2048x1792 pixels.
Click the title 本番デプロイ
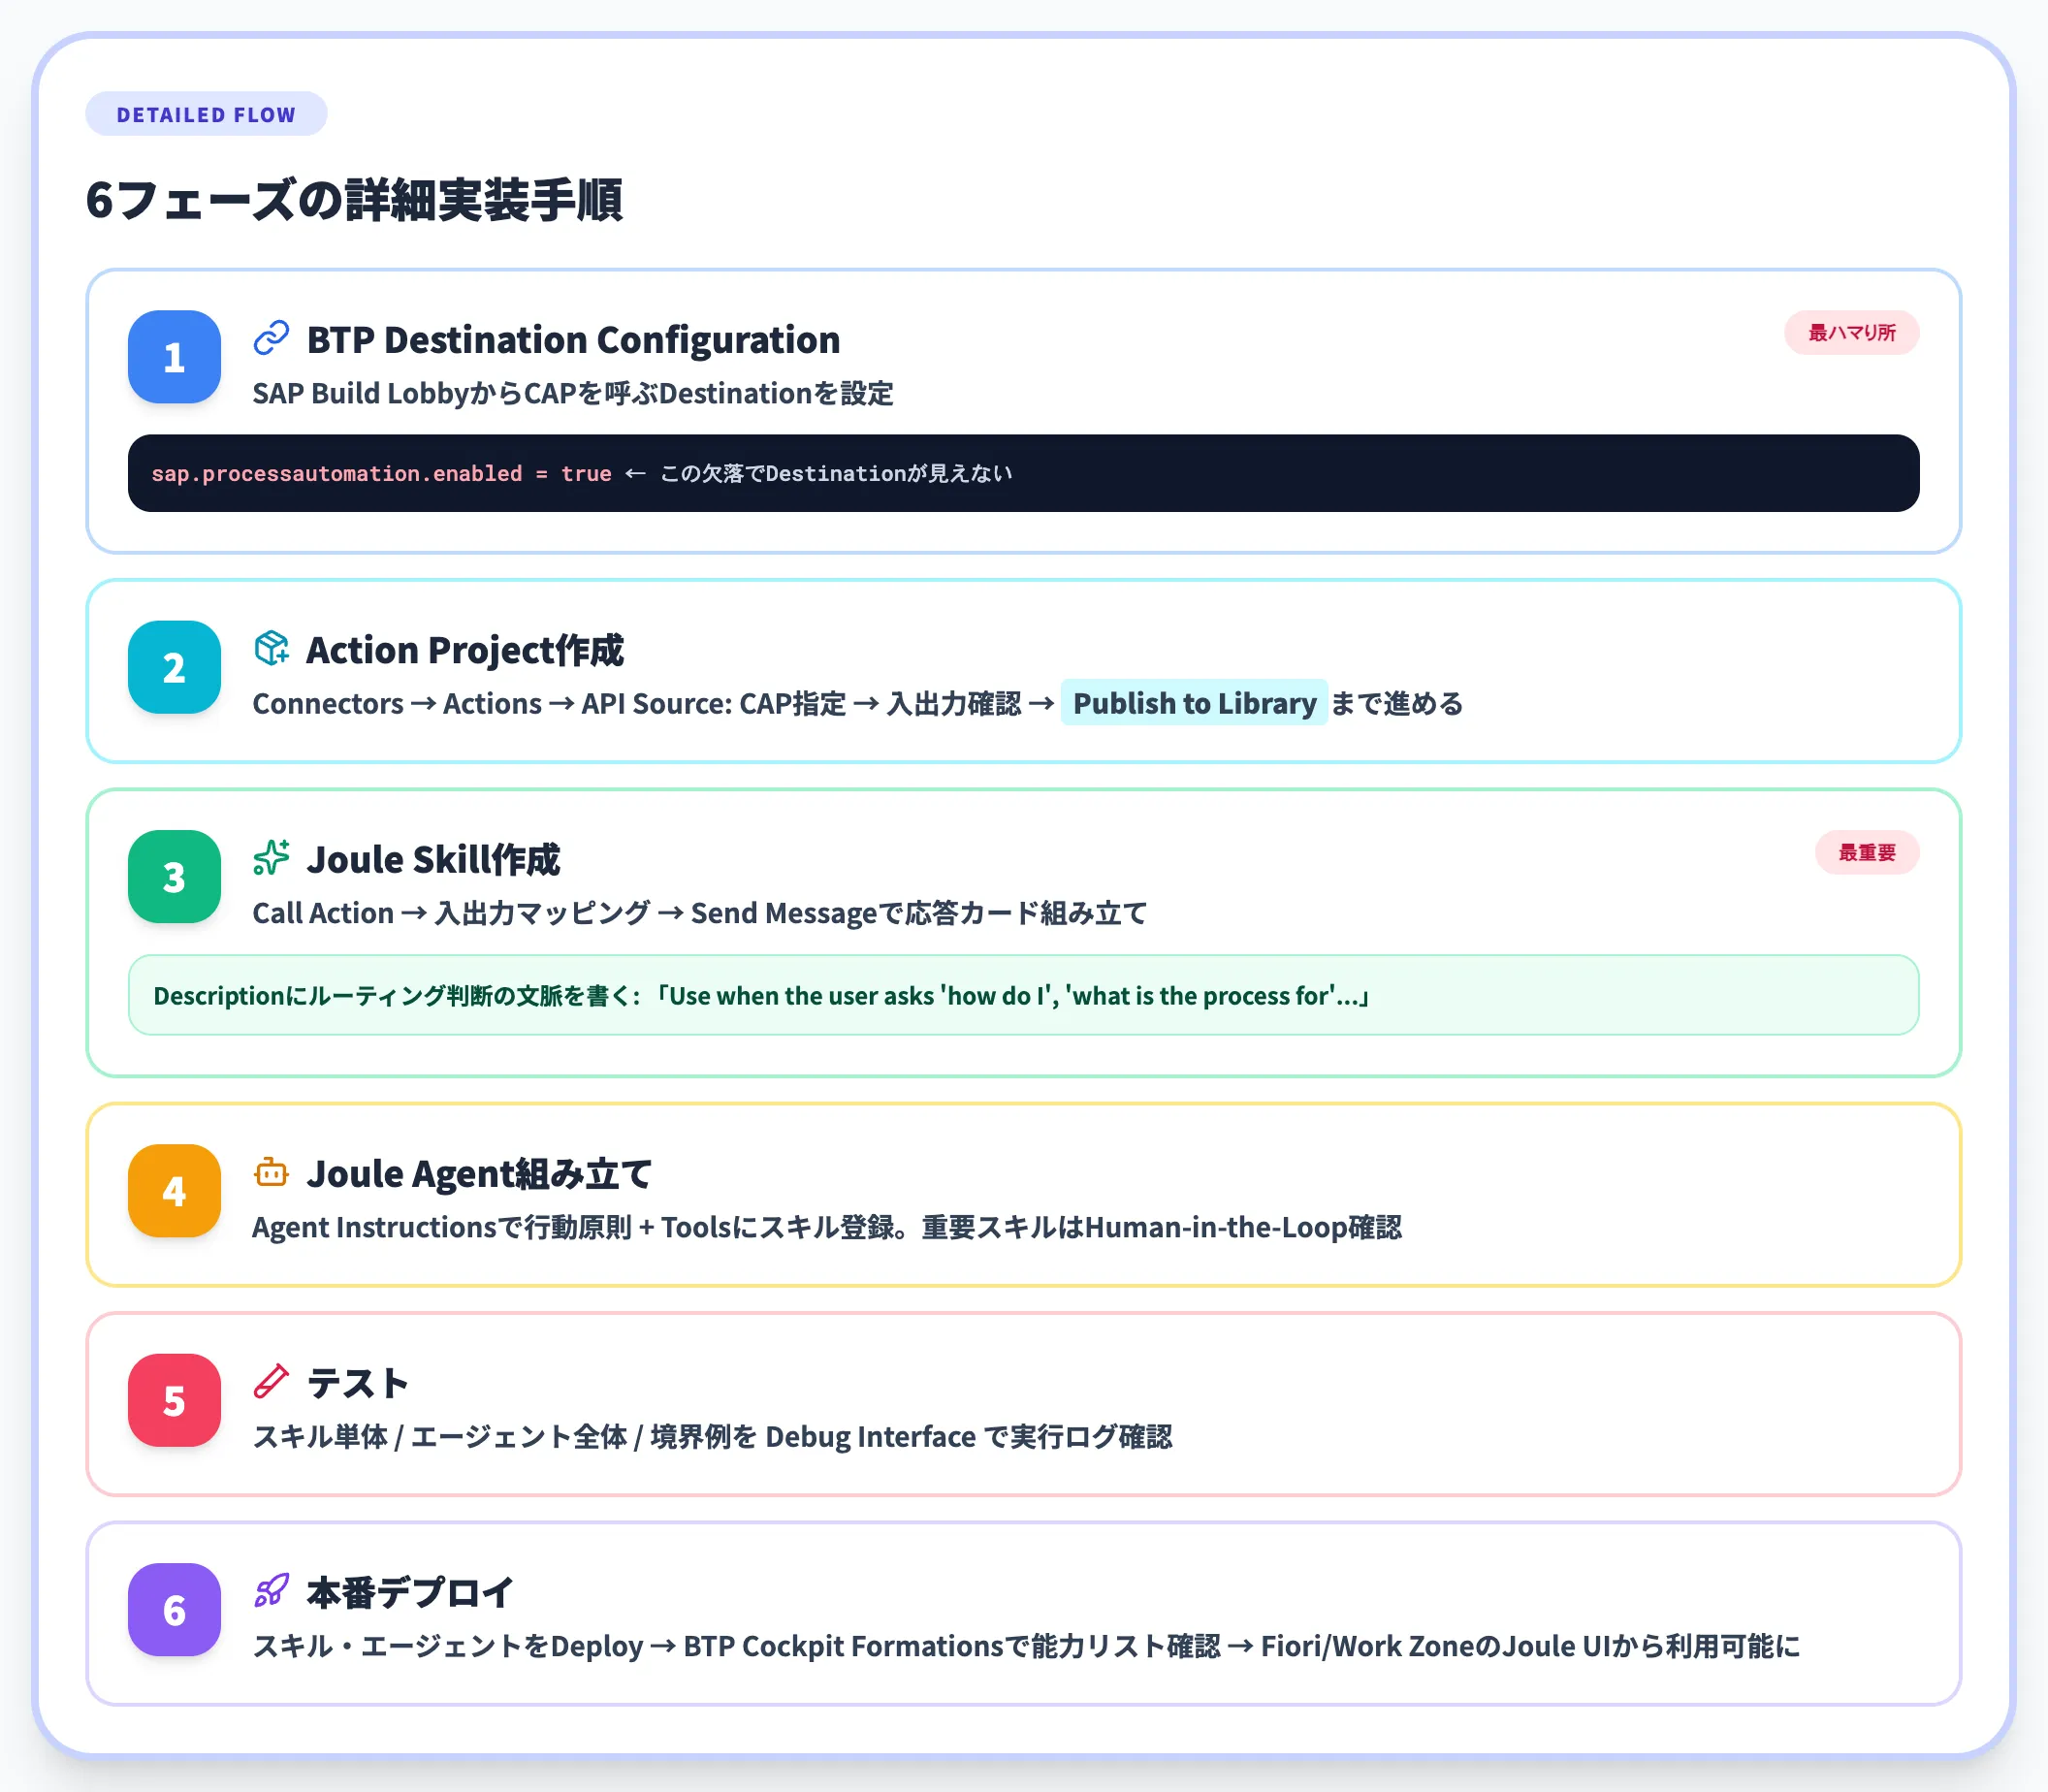(x=411, y=1593)
